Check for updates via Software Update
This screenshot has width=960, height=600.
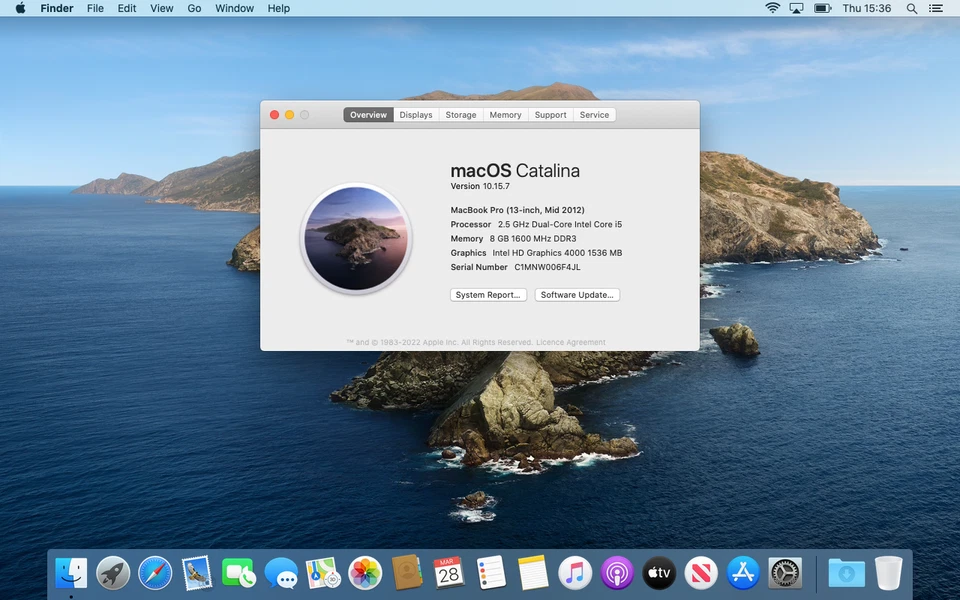pyautogui.click(x=577, y=294)
